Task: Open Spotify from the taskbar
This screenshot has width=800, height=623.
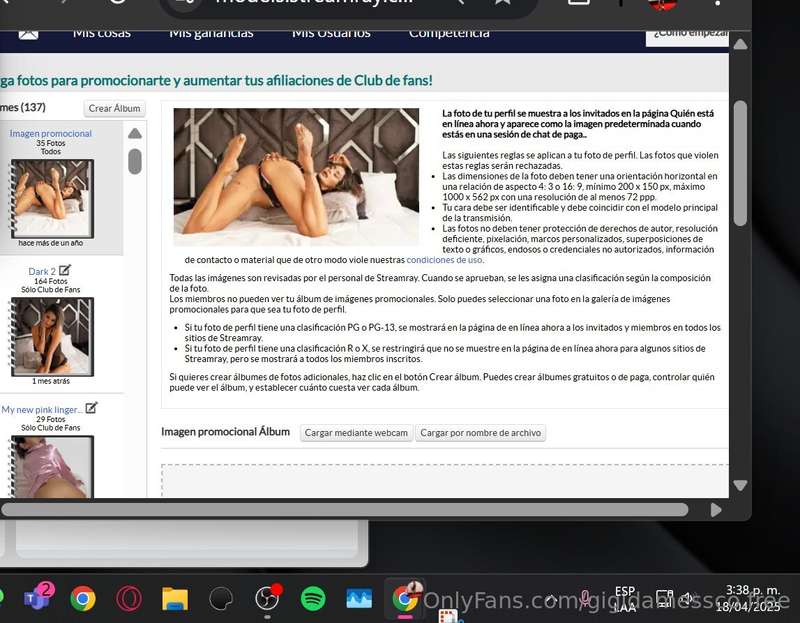Action: click(x=313, y=599)
